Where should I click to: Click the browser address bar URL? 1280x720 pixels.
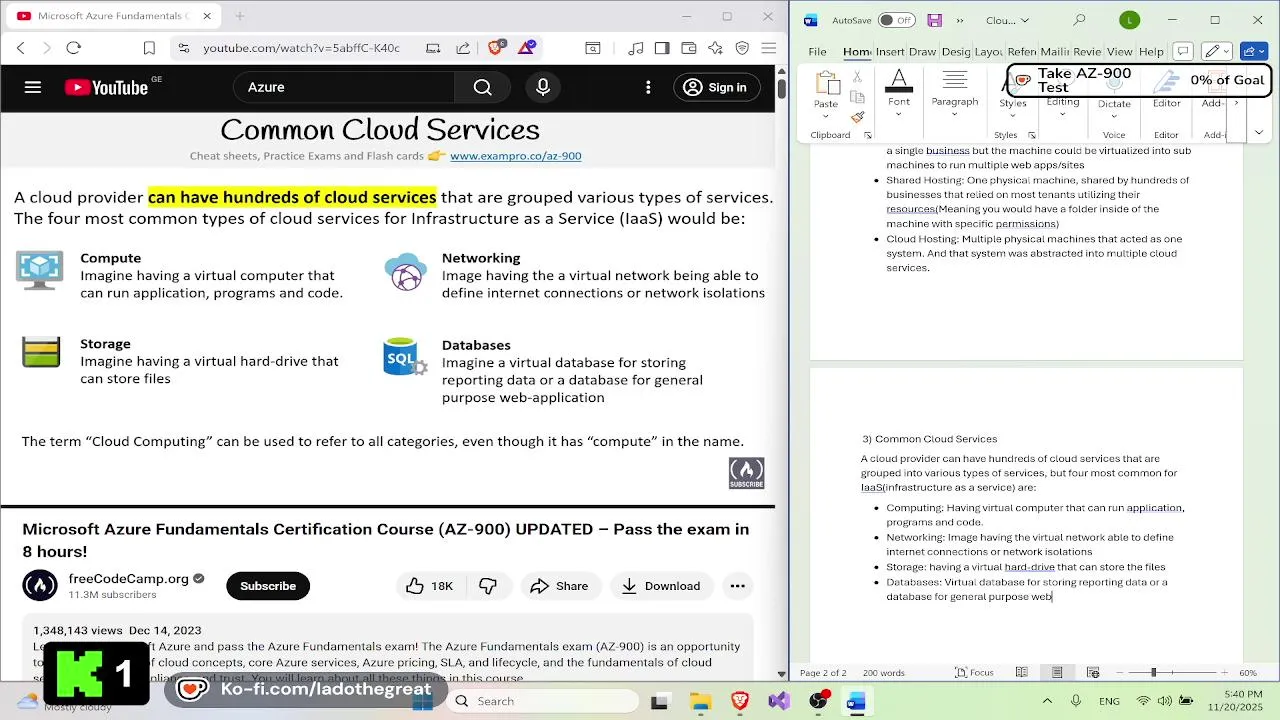[x=301, y=48]
